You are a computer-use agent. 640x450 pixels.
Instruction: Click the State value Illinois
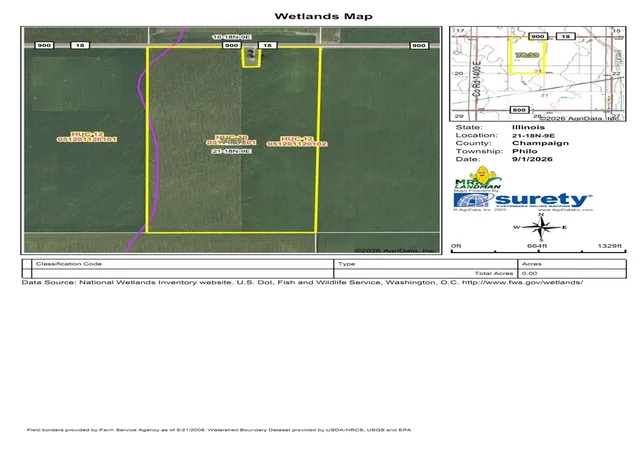tap(528, 127)
